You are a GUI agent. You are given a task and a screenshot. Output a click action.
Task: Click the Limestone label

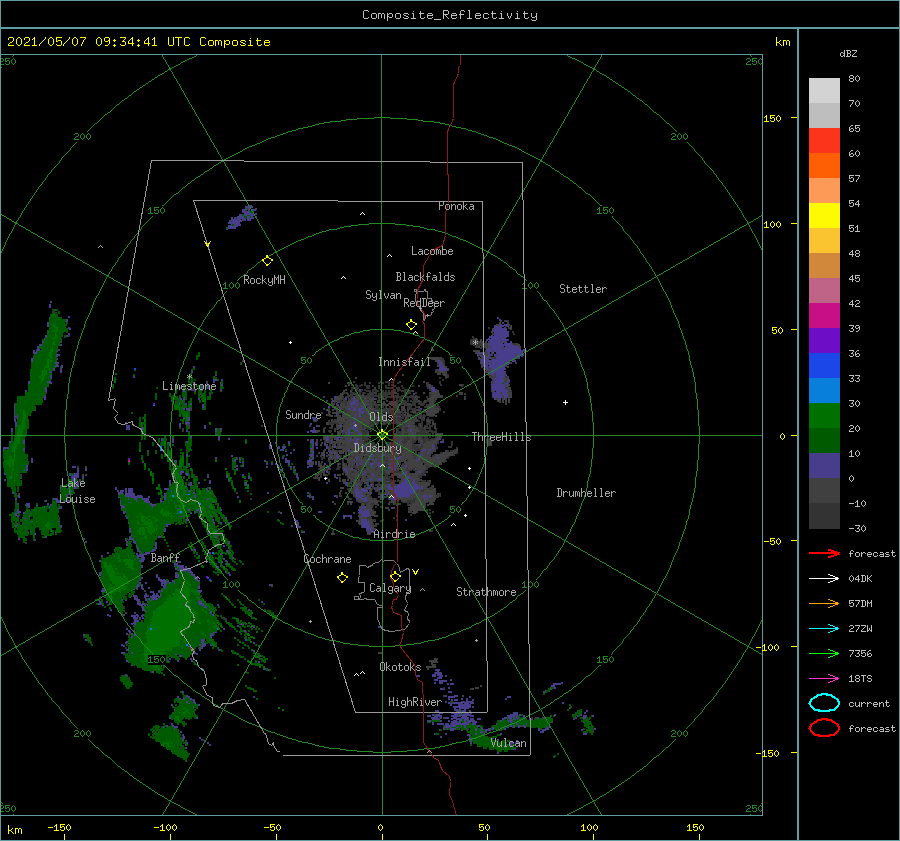coord(189,386)
